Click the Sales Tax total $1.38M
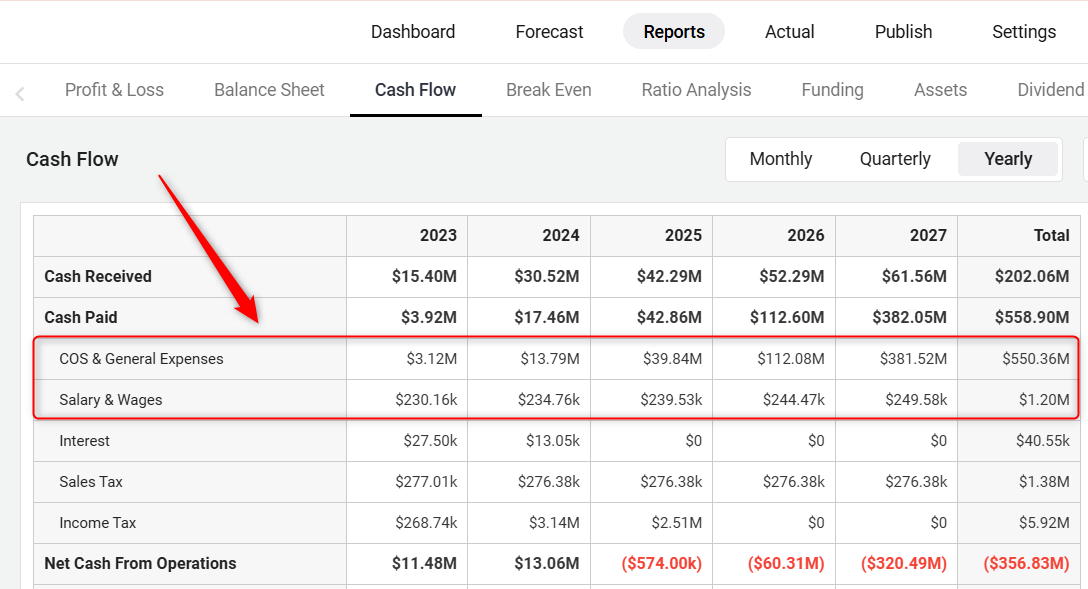1088x589 pixels. pyautogui.click(x=1044, y=481)
